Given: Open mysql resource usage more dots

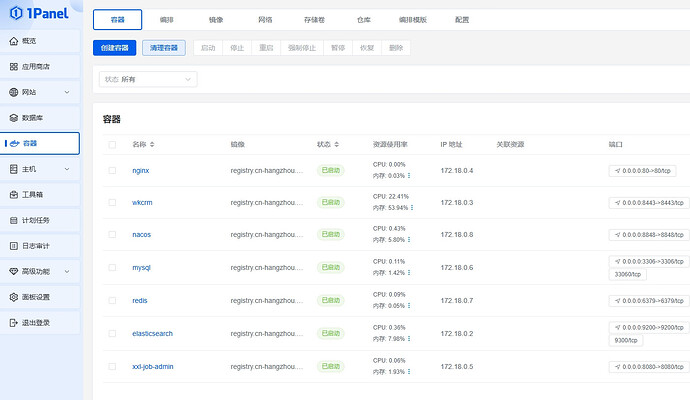Looking at the screenshot, I should tap(409, 273).
